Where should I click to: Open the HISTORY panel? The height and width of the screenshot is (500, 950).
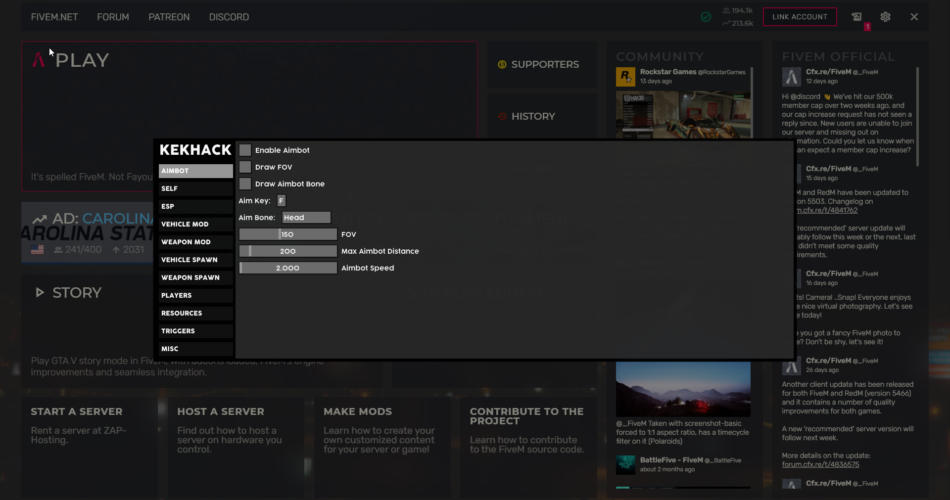pyautogui.click(x=542, y=116)
